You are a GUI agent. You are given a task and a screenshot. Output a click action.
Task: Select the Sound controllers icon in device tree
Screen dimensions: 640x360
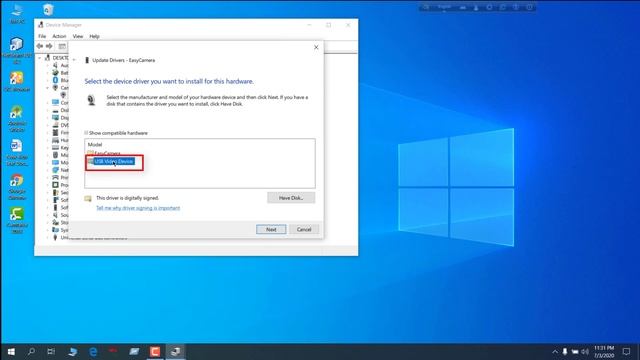click(x=56, y=215)
